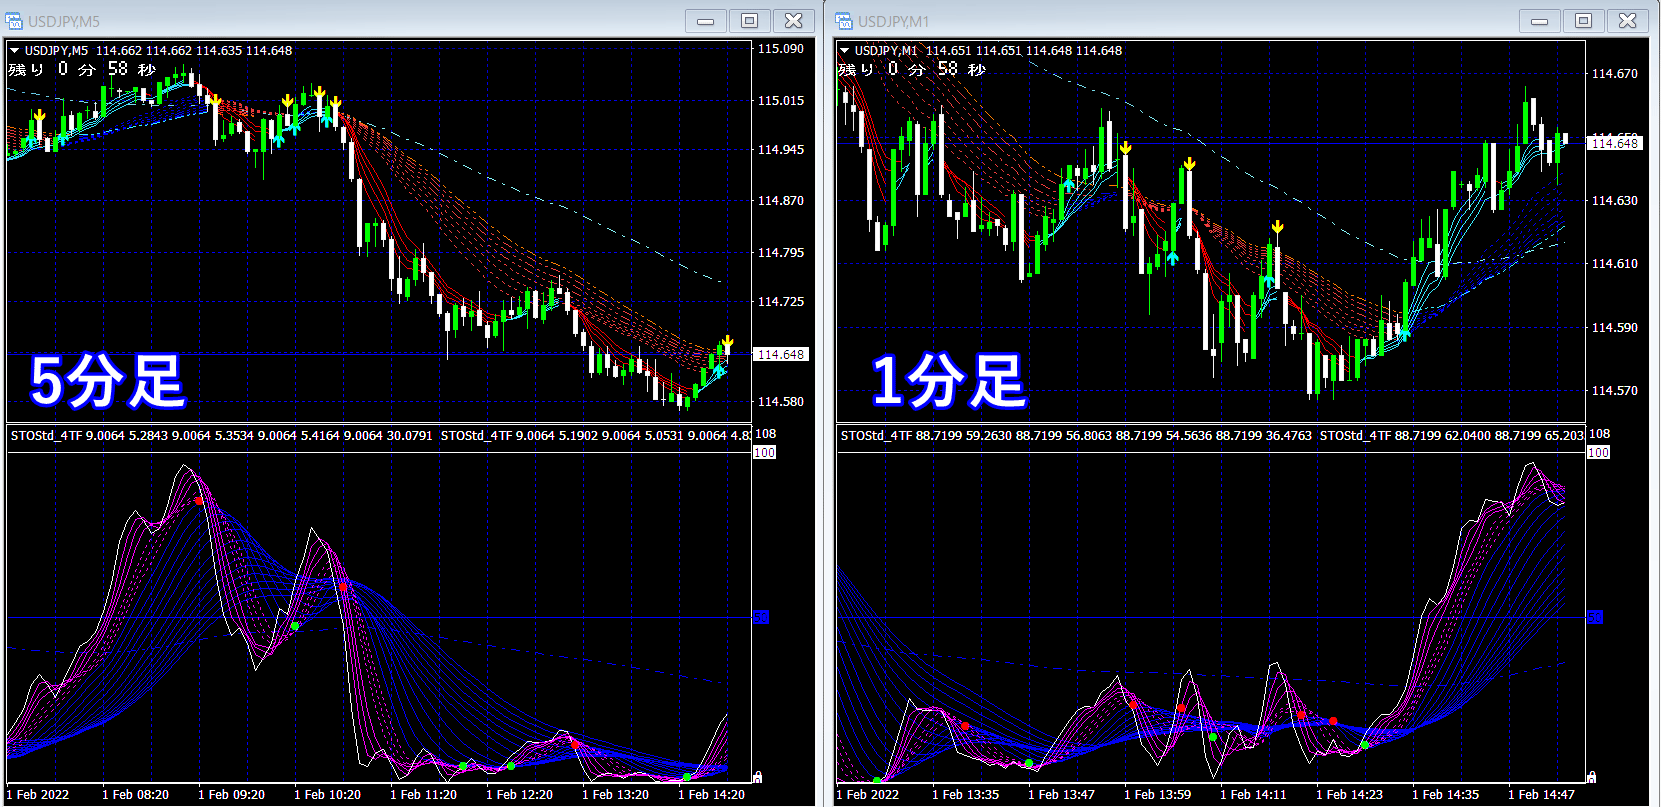Click the 1 Feb 13:59 time label
1661x807 pixels.
pyautogui.click(x=1157, y=795)
